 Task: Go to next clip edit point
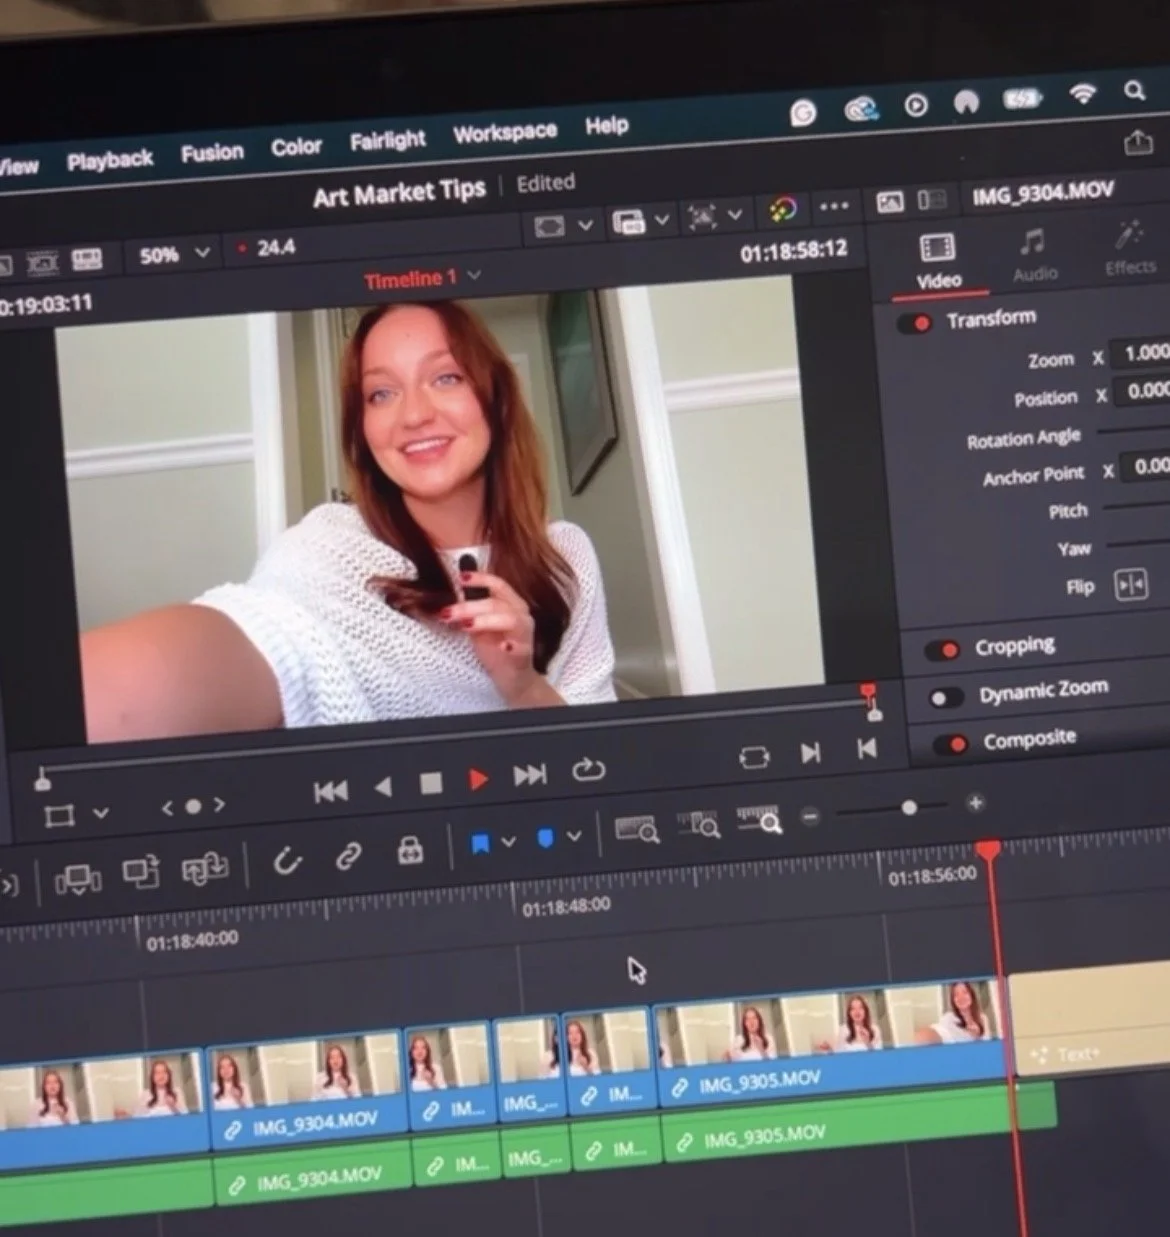point(811,752)
